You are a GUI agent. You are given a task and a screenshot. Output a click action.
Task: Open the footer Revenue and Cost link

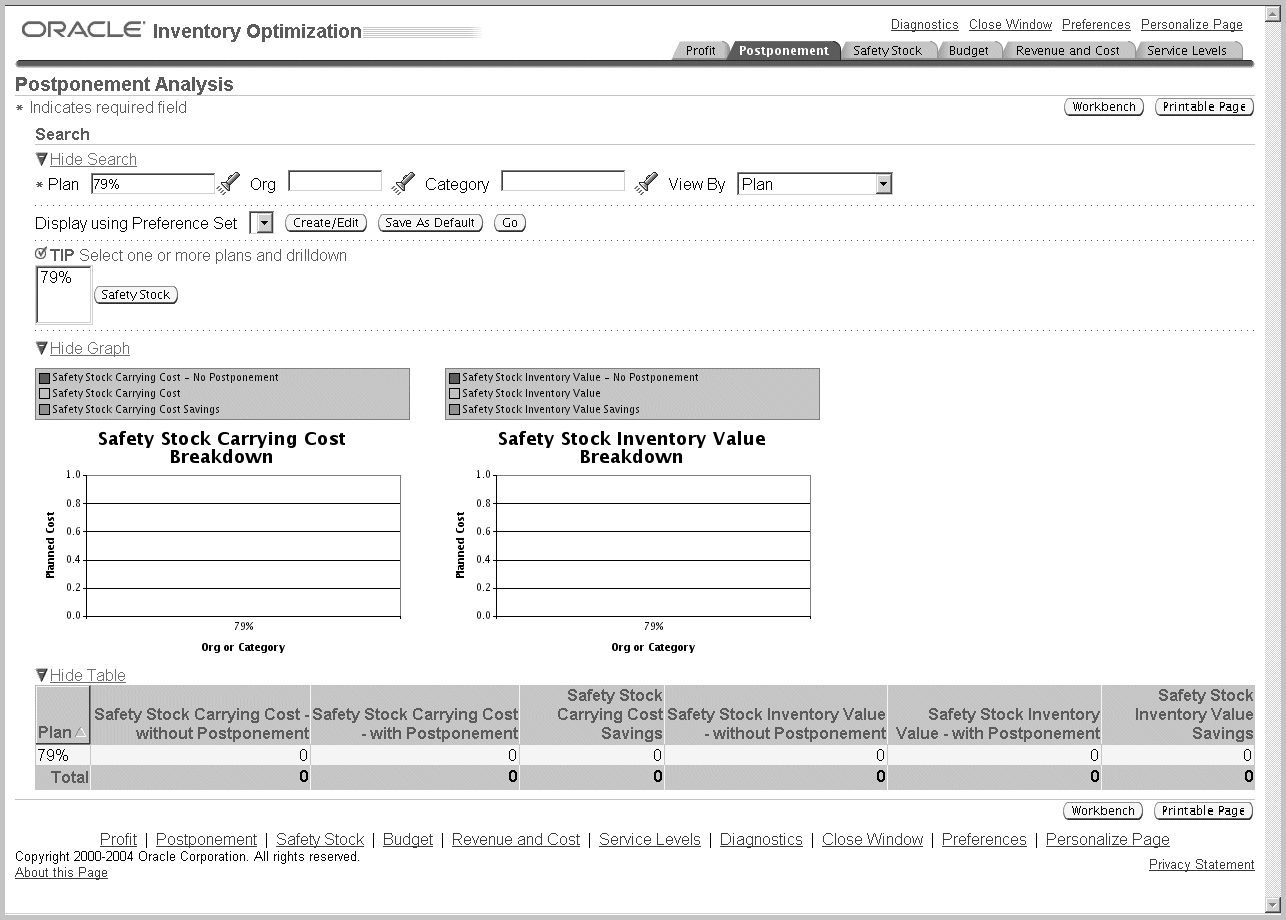point(516,839)
